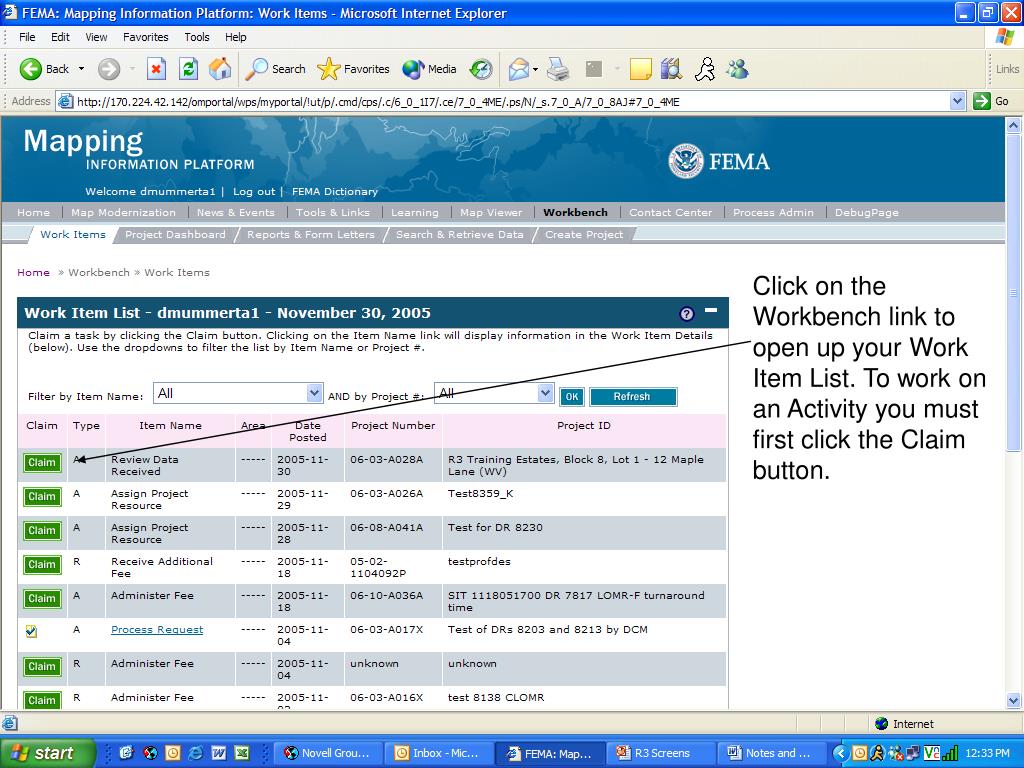Click the Edit toolbar icon (grayed)
1024x768 pixels.
click(x=594, y=69)
